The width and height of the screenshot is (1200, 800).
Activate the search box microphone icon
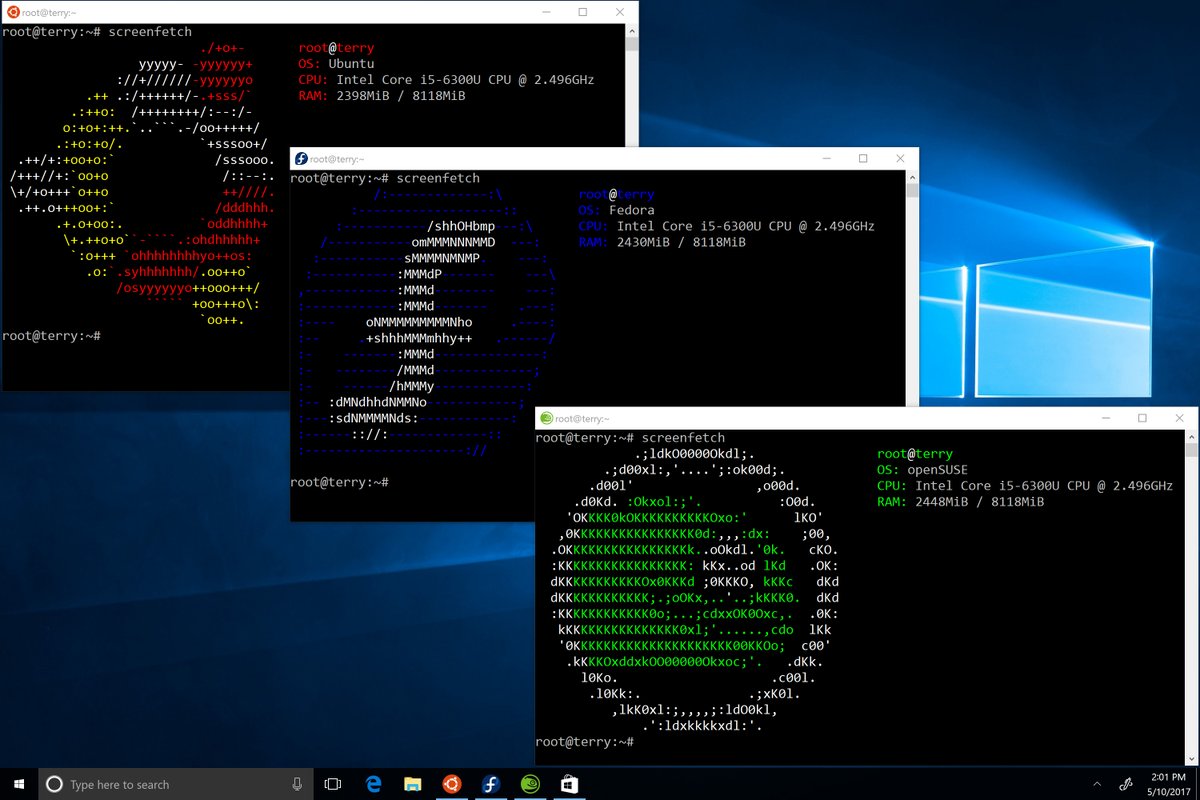click(x=297, y=784)
